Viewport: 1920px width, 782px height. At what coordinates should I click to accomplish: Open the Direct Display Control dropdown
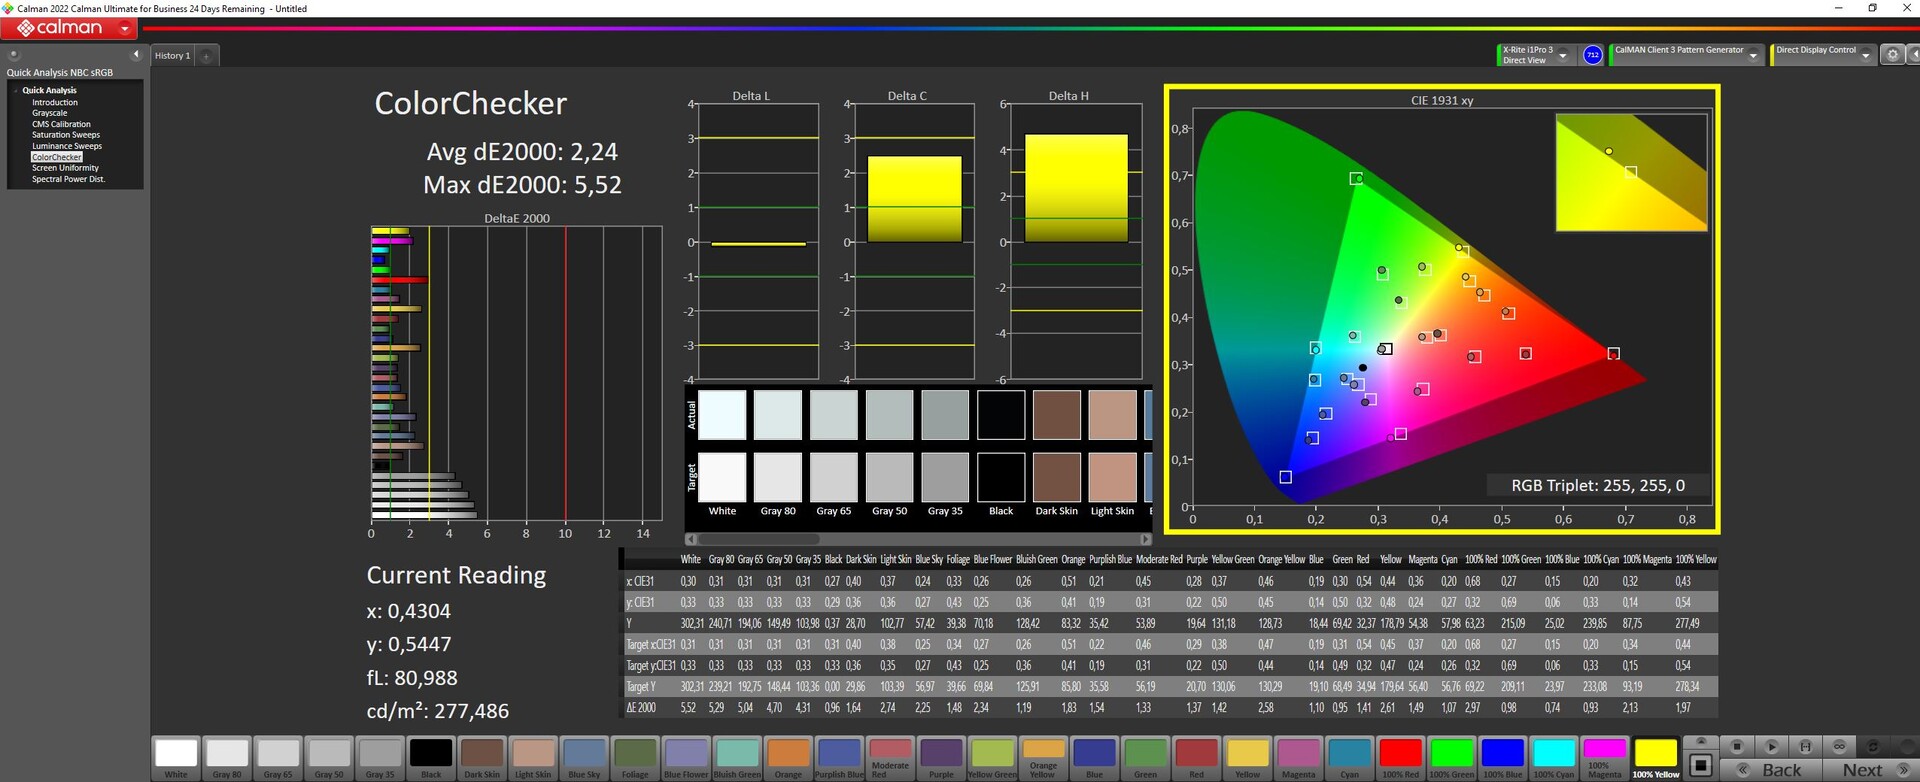tap(1865, 56)
